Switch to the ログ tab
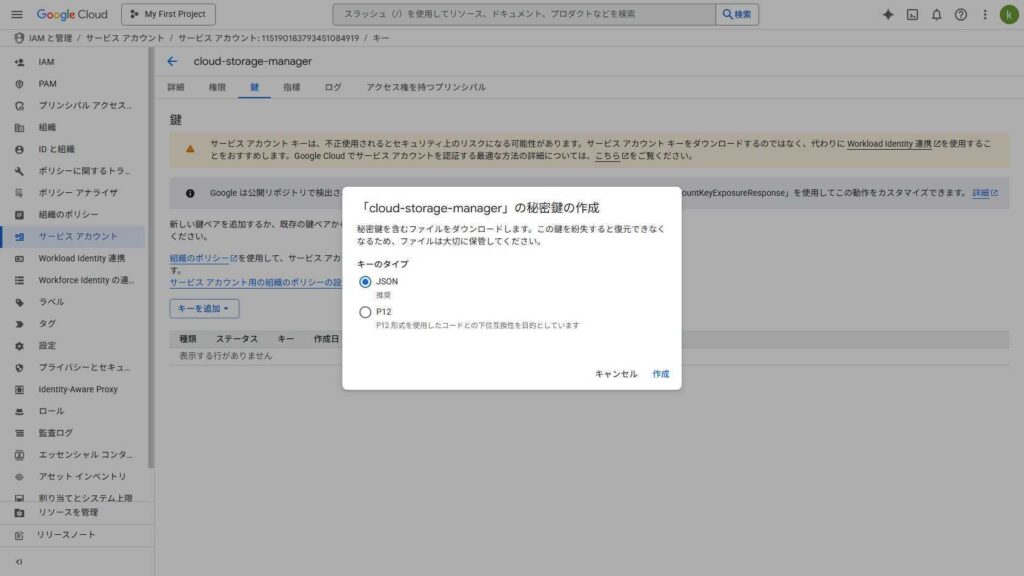The image size is (1024, 576). (x=332, y=87)
